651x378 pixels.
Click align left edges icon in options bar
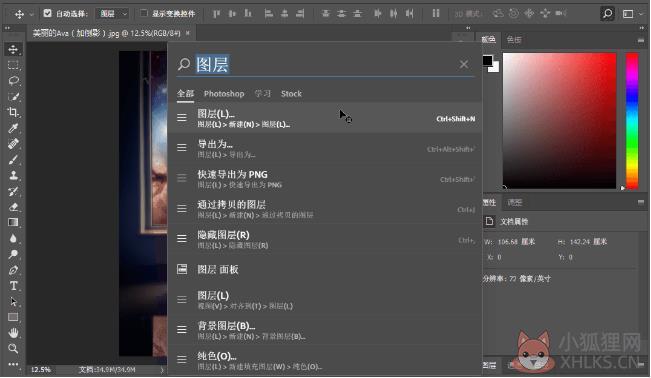(x=269, y=14)
